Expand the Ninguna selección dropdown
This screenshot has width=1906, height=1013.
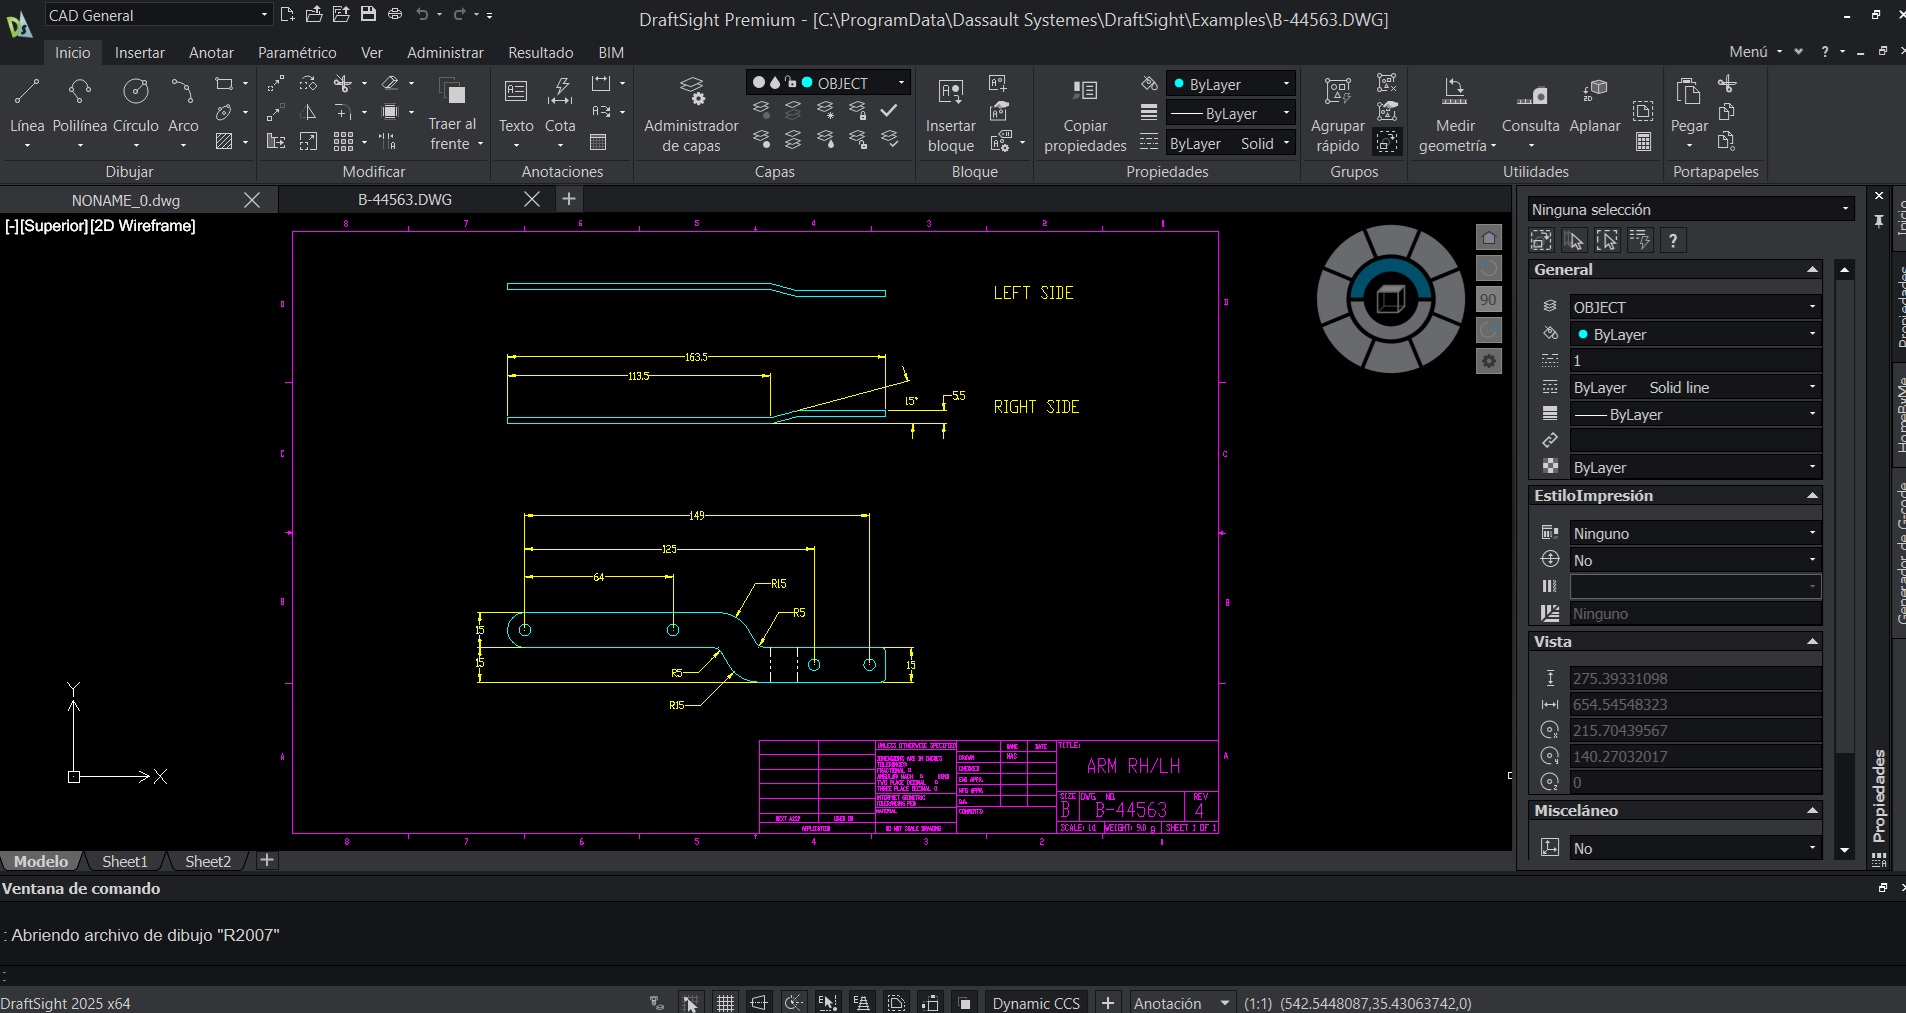(1845, 209)
